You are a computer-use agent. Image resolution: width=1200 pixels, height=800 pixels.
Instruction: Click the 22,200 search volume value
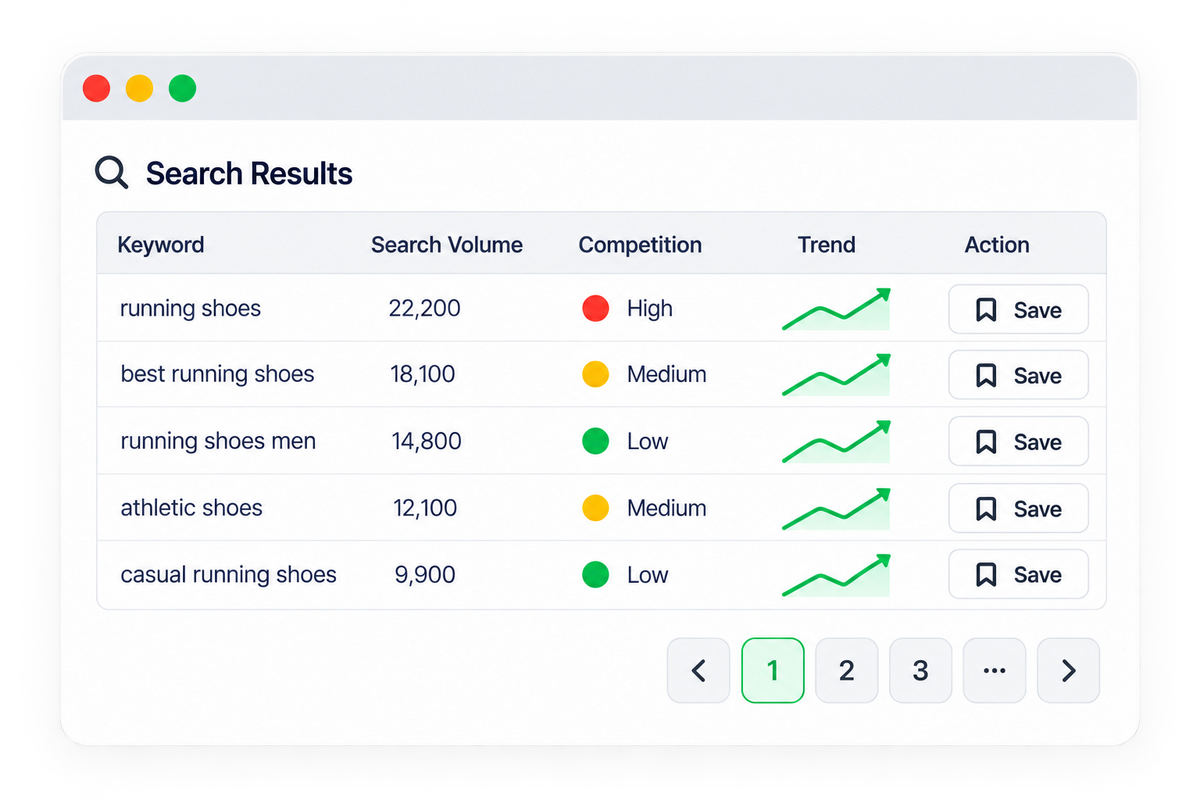(425, 308)
